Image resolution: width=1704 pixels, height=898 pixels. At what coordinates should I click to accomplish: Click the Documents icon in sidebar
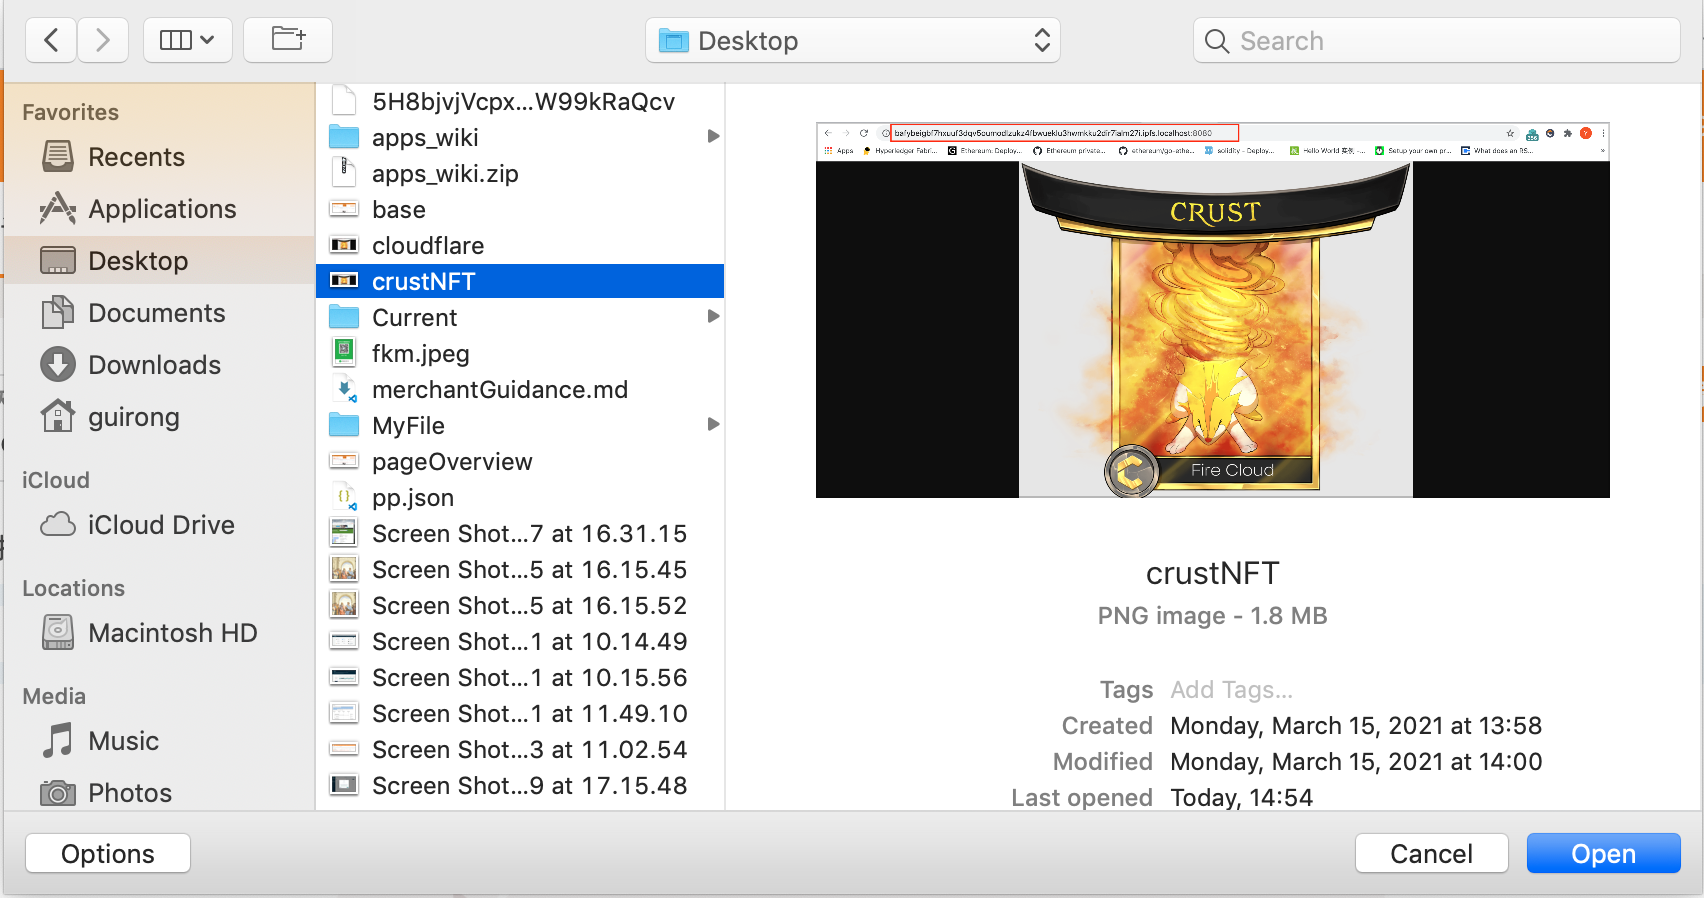pos(58,313)
